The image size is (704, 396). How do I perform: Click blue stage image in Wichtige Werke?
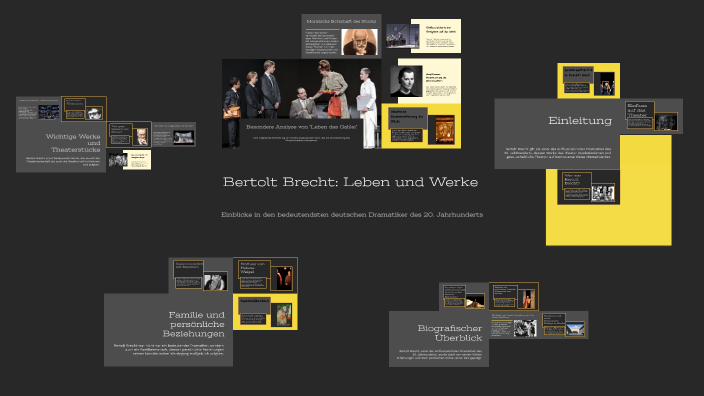click(48, 112)
